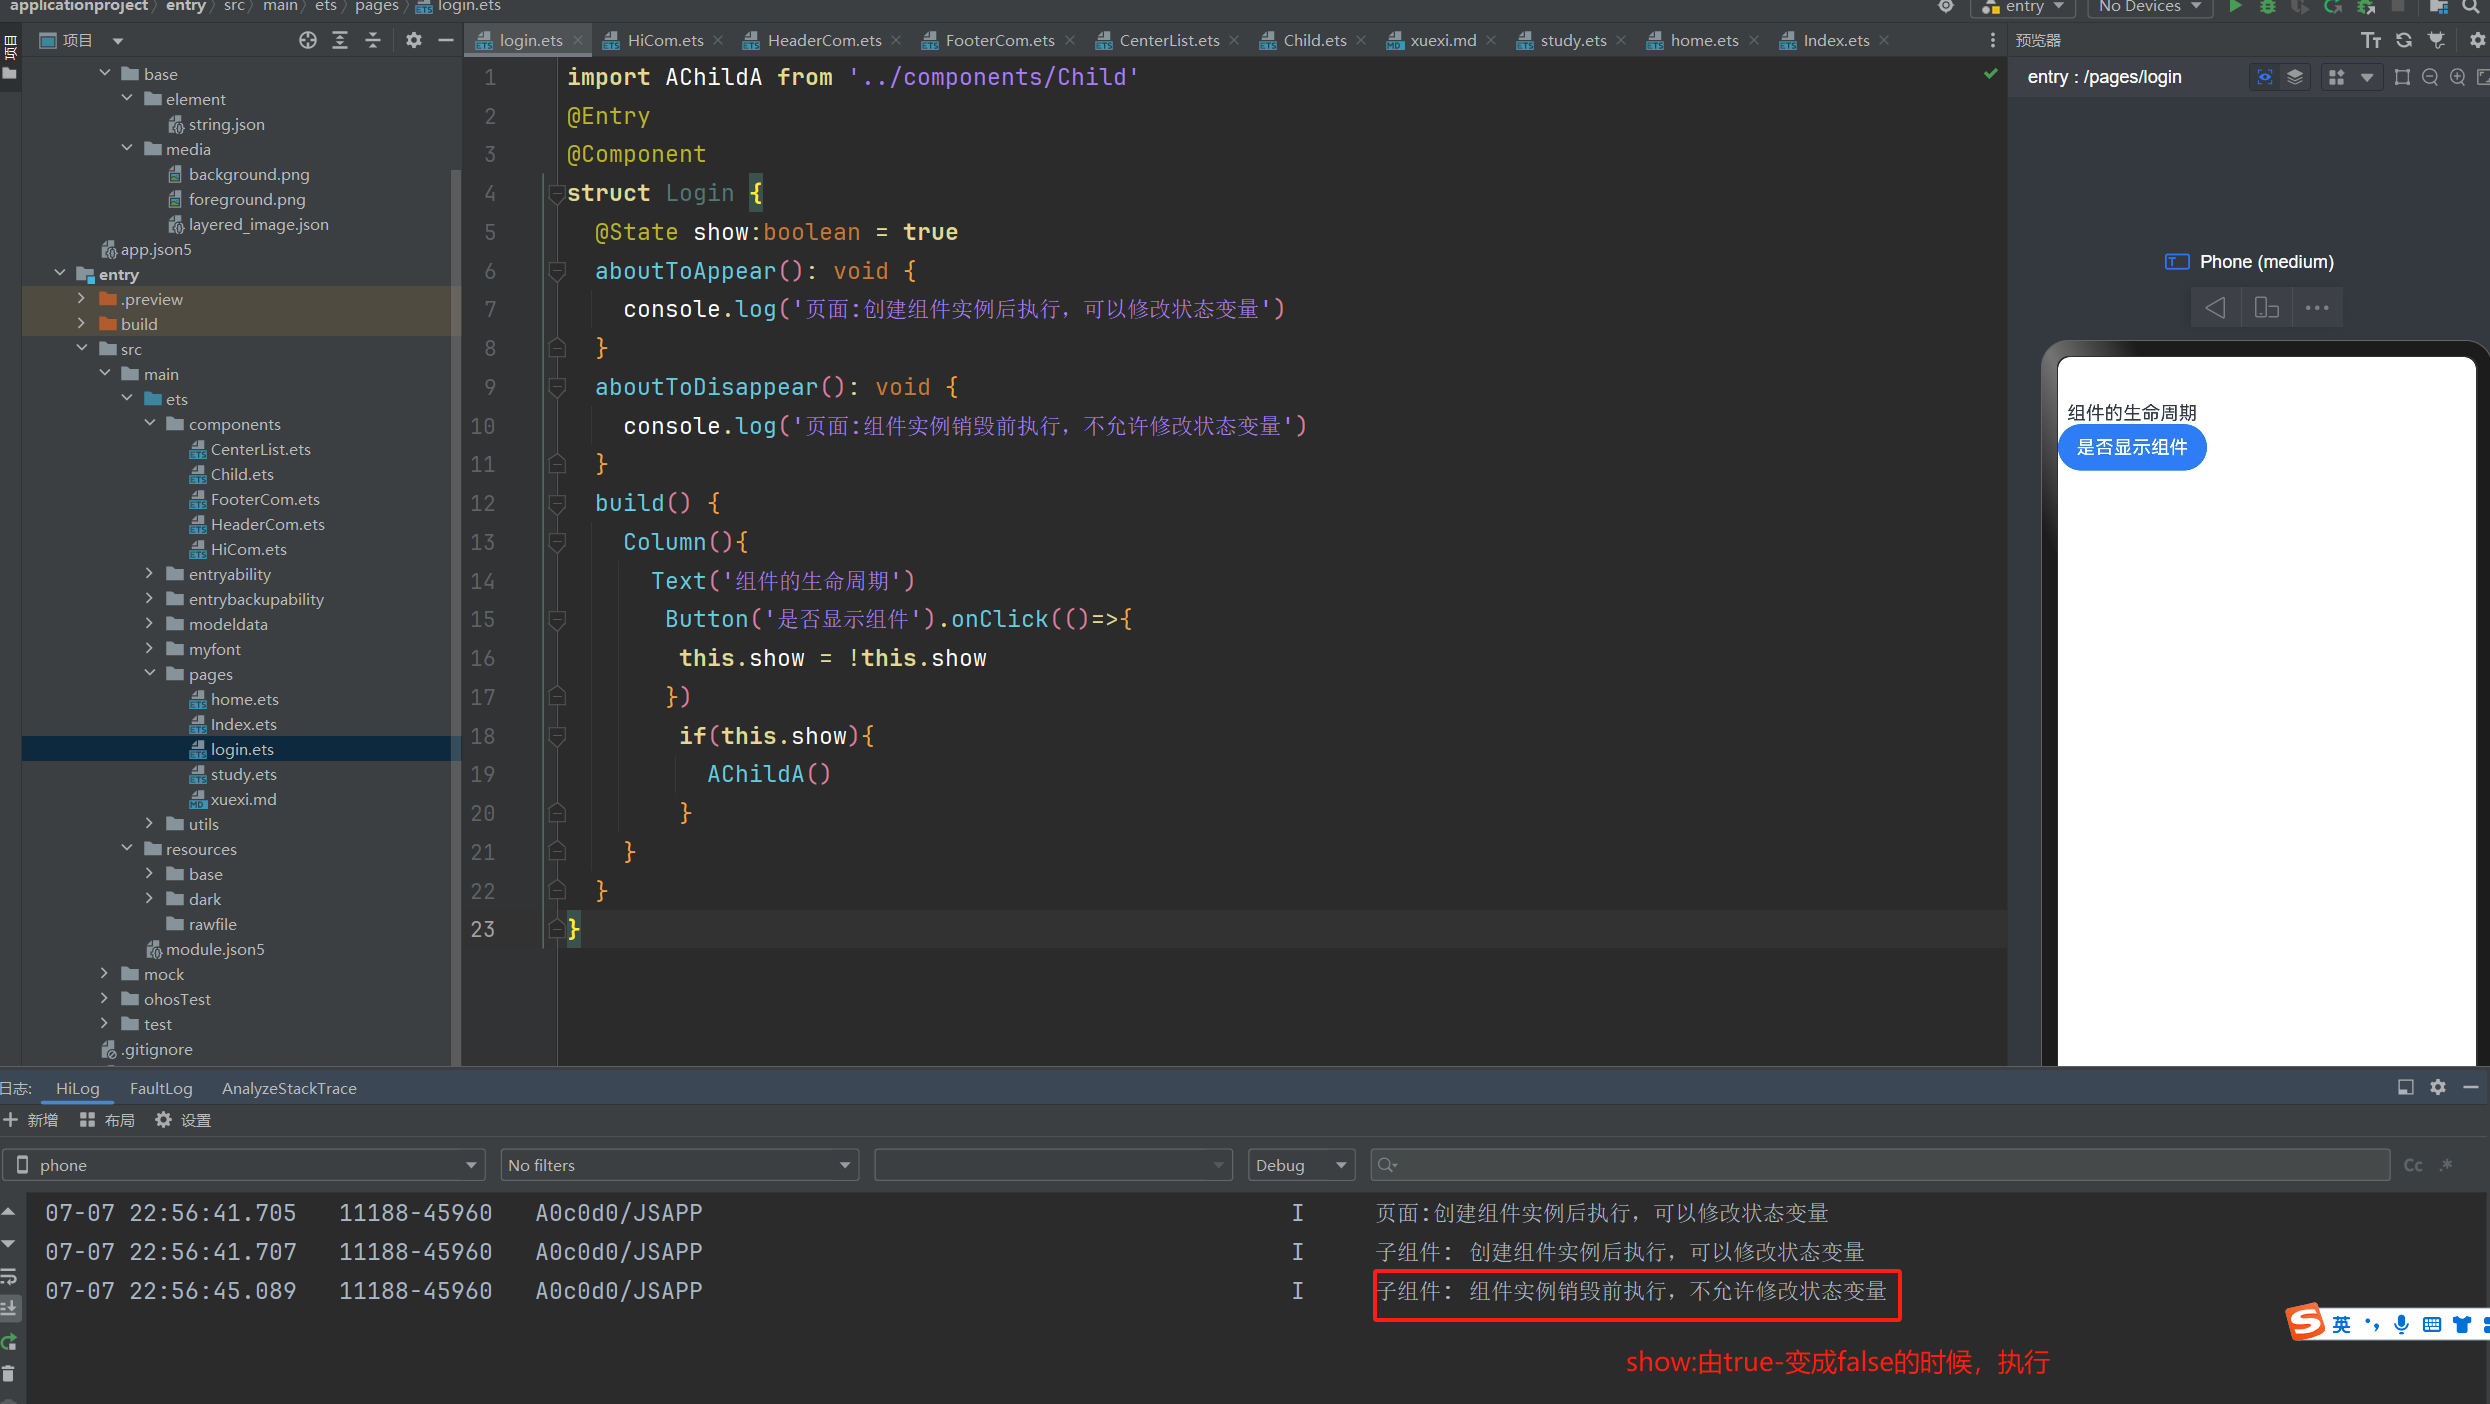Screen dimensions: 2490x1404
Task: Click the log search input field
Action: [1880, 1165]
